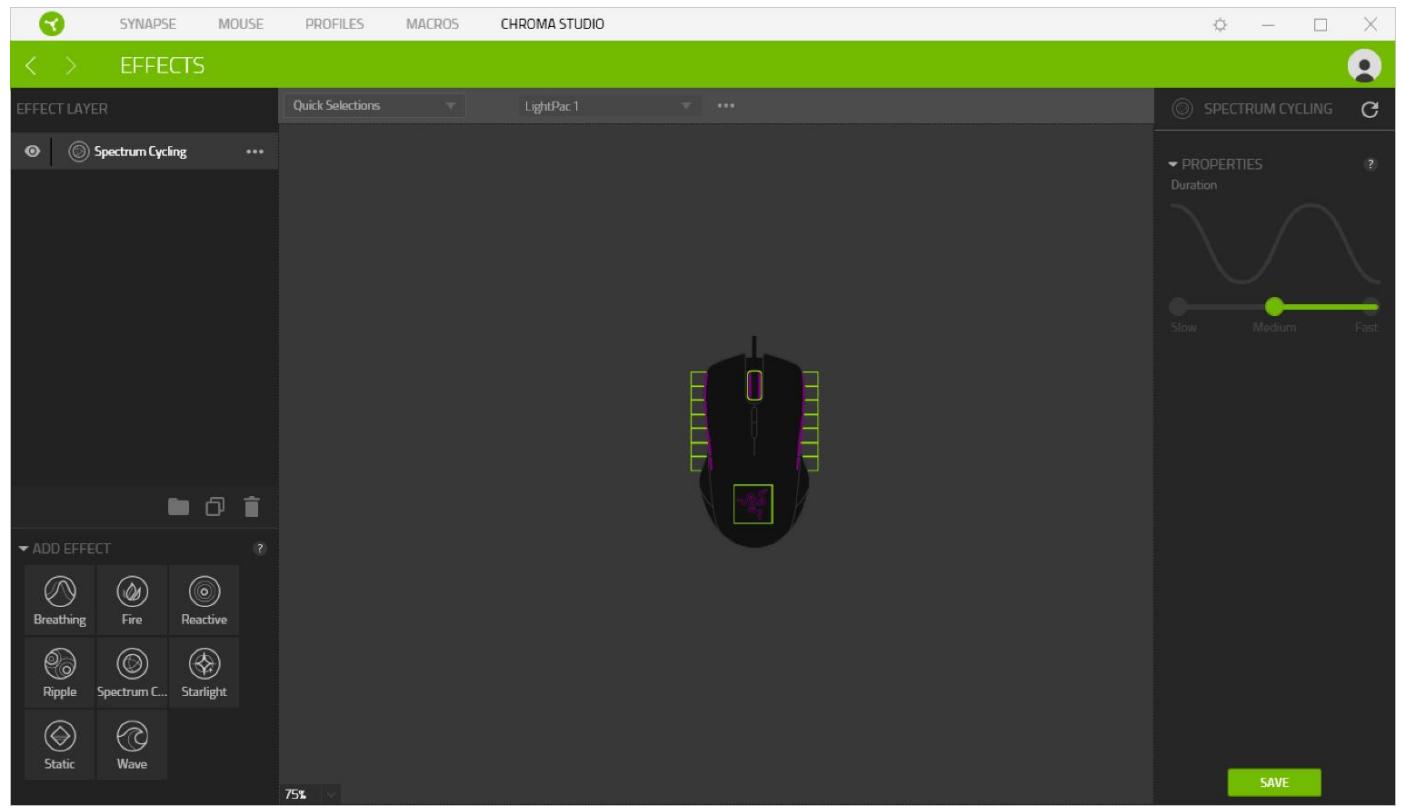Add the Fire effect

[x=132, y=600]
